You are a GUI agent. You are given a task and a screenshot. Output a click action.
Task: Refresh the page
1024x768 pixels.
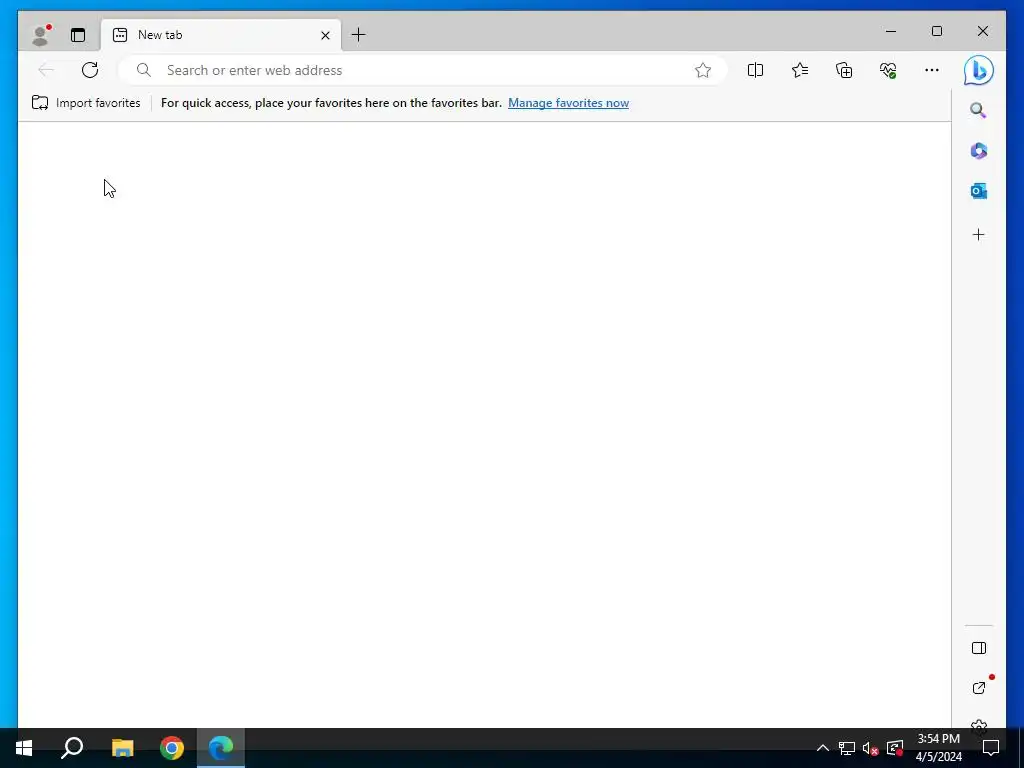click(90, 70)
